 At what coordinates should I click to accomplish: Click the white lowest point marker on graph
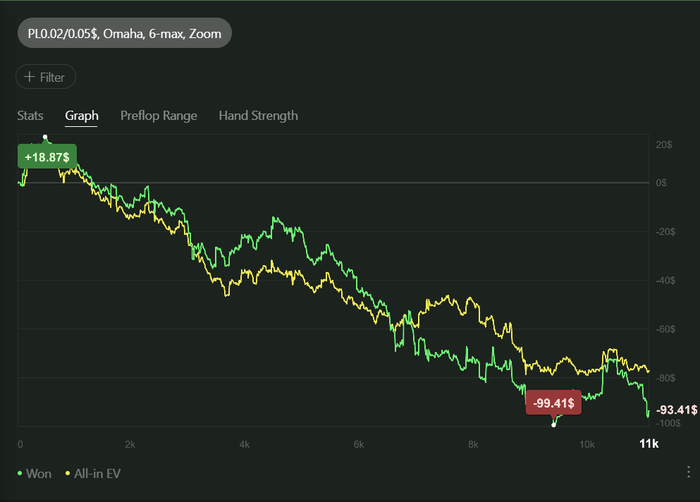554,424
